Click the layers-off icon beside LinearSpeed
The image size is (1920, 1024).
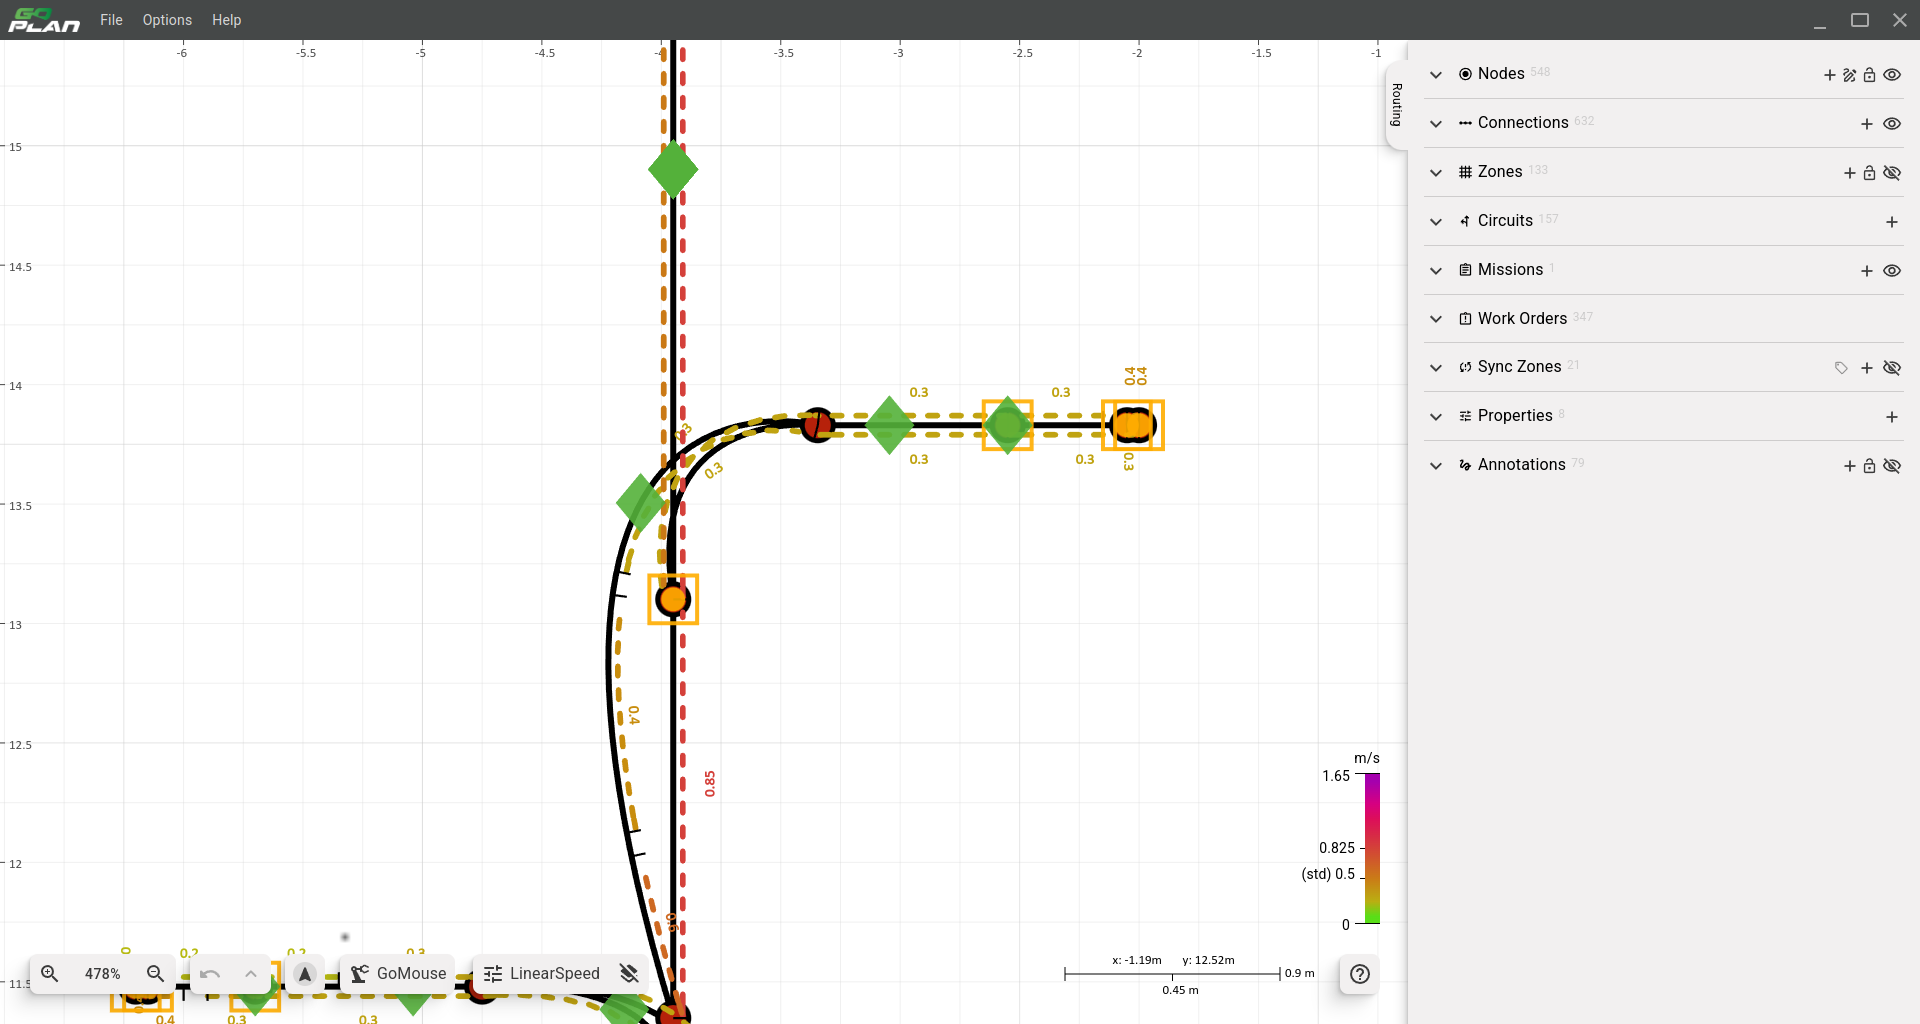click(x=629, y=973)
